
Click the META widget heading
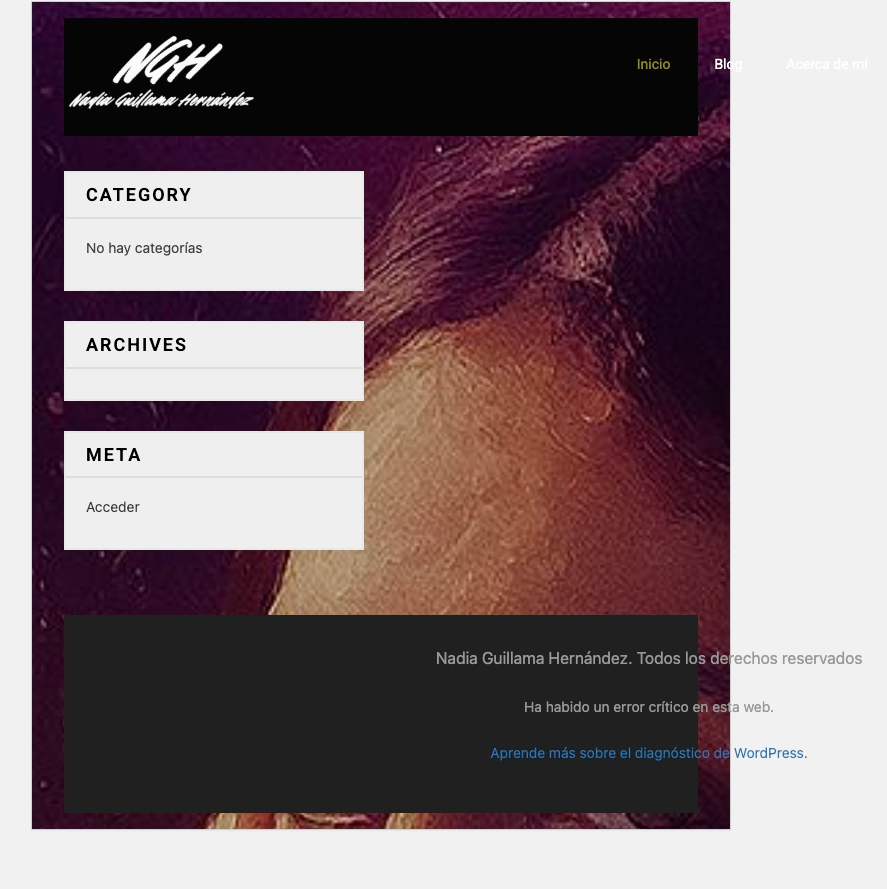tap(113, 455)
